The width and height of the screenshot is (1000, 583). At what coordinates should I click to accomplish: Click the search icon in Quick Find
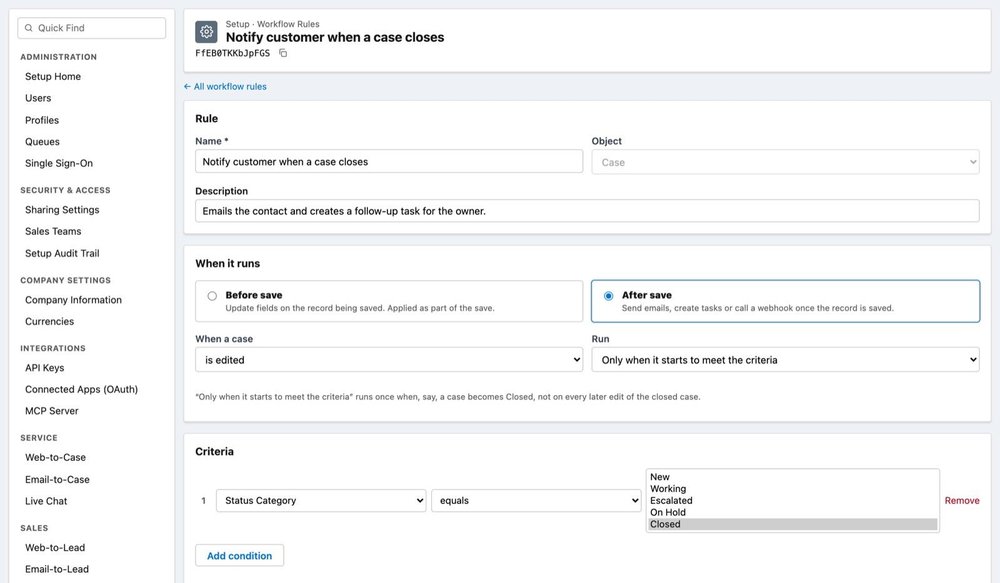[x=29, y=28]
